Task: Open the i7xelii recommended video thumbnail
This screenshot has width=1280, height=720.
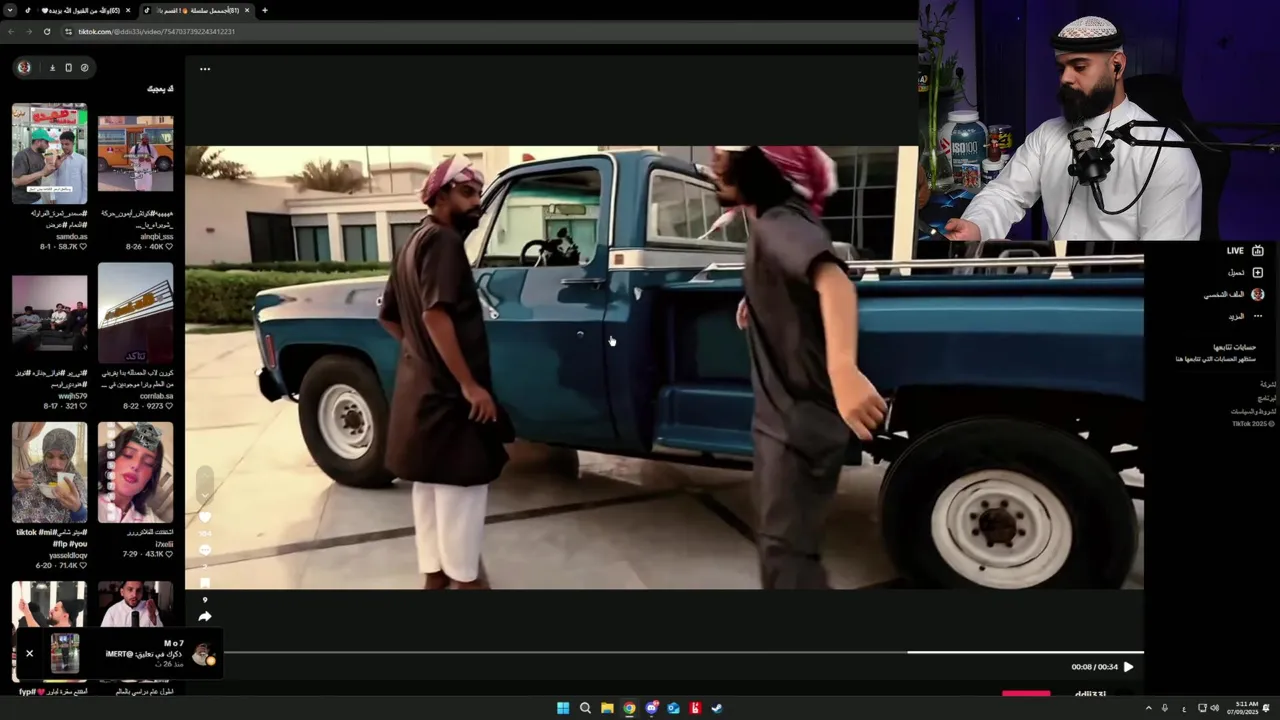Action: pyautogui.click(x=135, y=472)
